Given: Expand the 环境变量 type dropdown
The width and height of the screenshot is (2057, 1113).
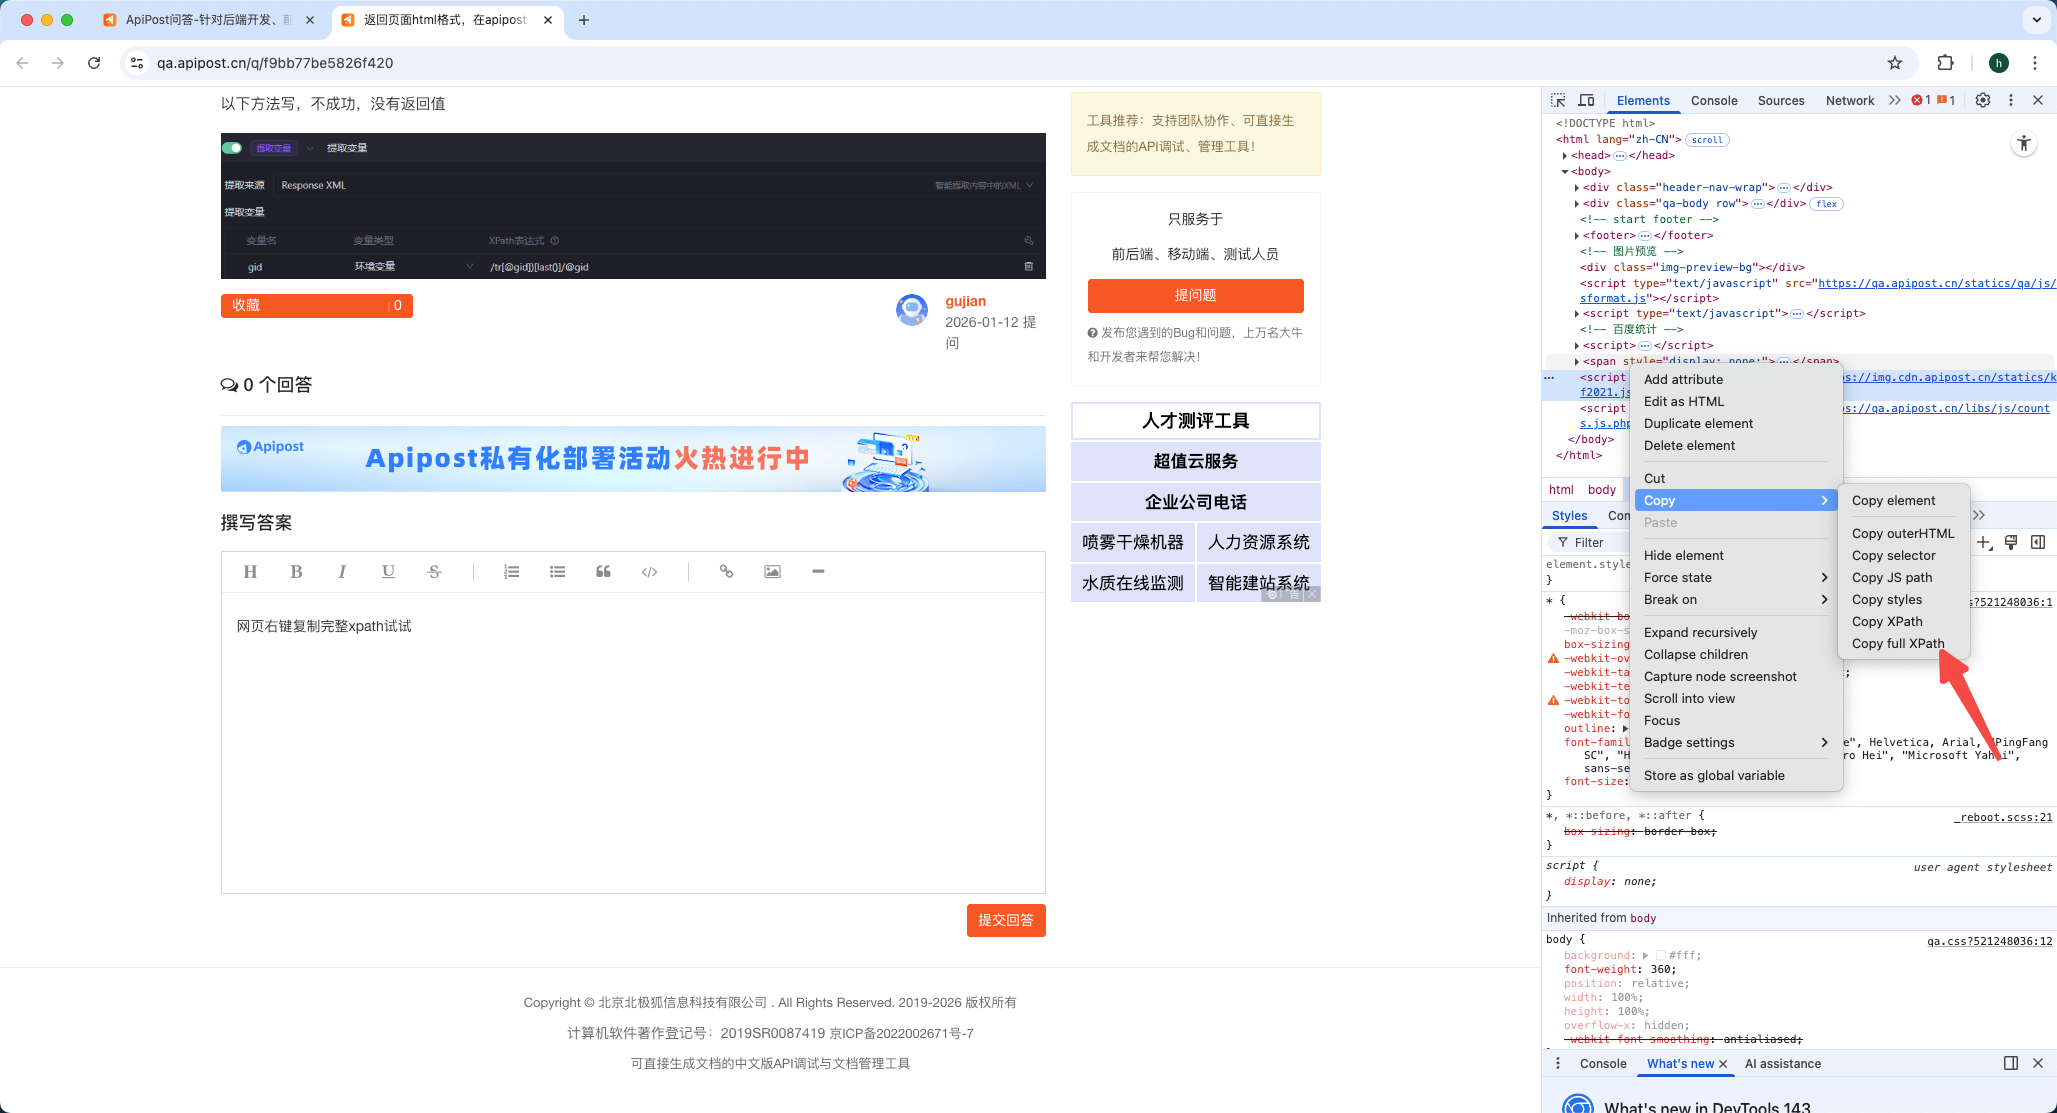Looking at the screenshot, I should 468,266.
